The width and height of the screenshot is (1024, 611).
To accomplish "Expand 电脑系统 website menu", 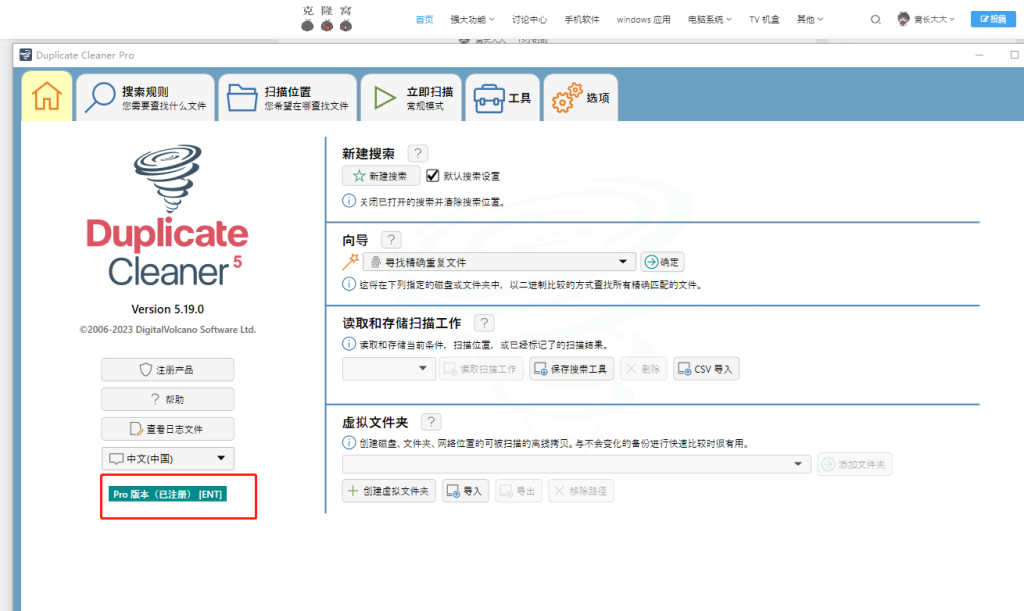I will pyautogui.click(x=709, y=20).
